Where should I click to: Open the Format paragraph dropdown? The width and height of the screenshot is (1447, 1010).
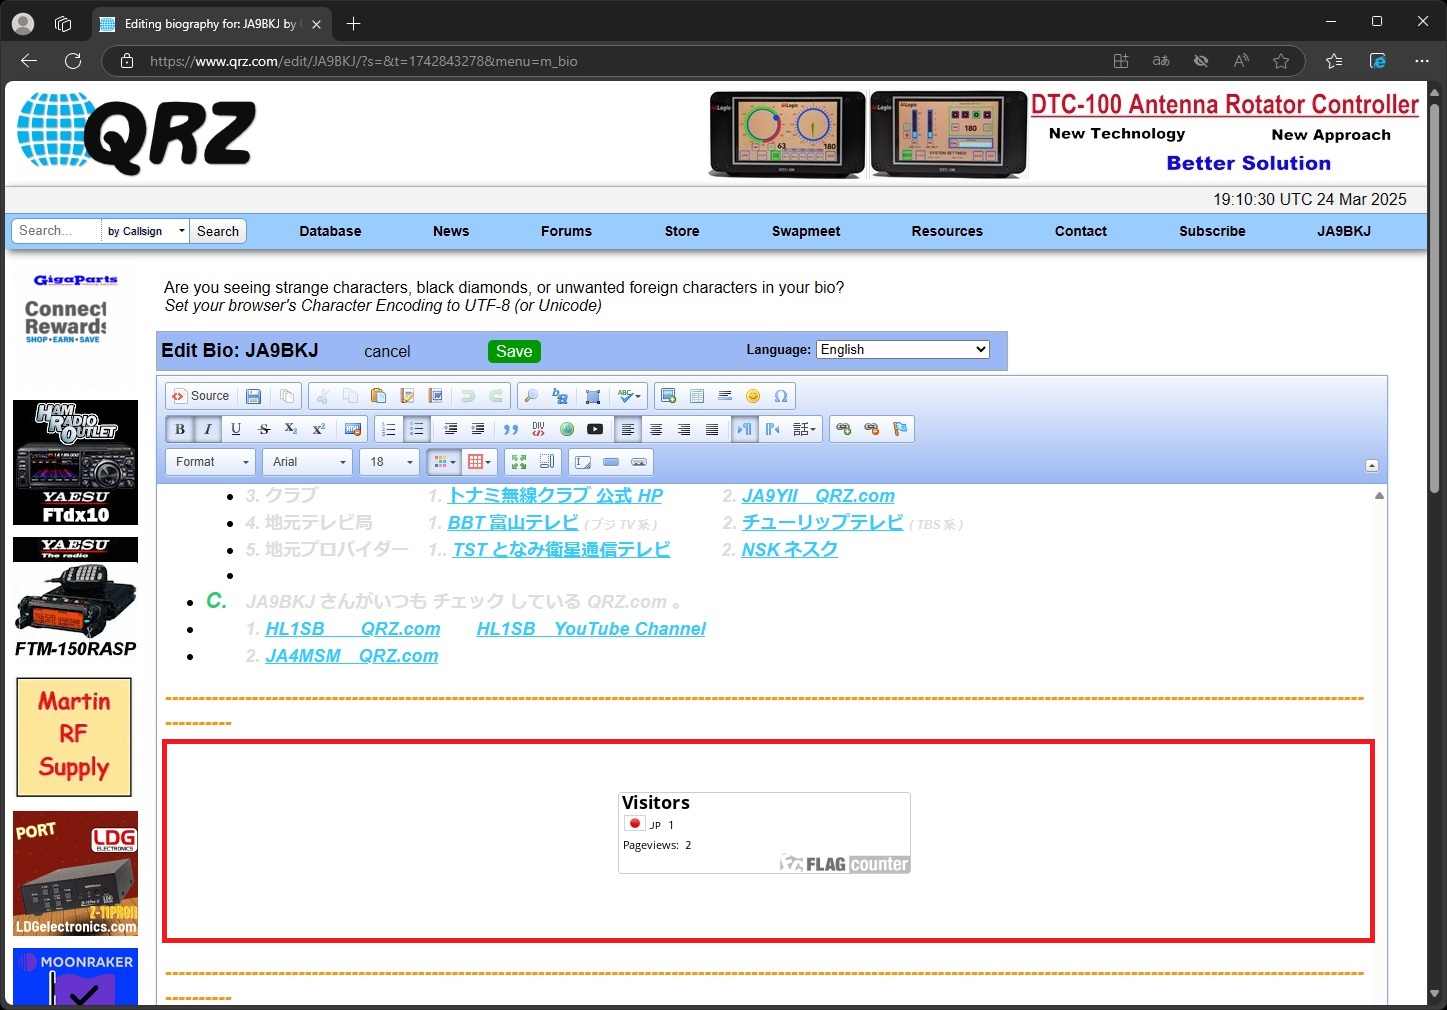(x=211, y=462)
